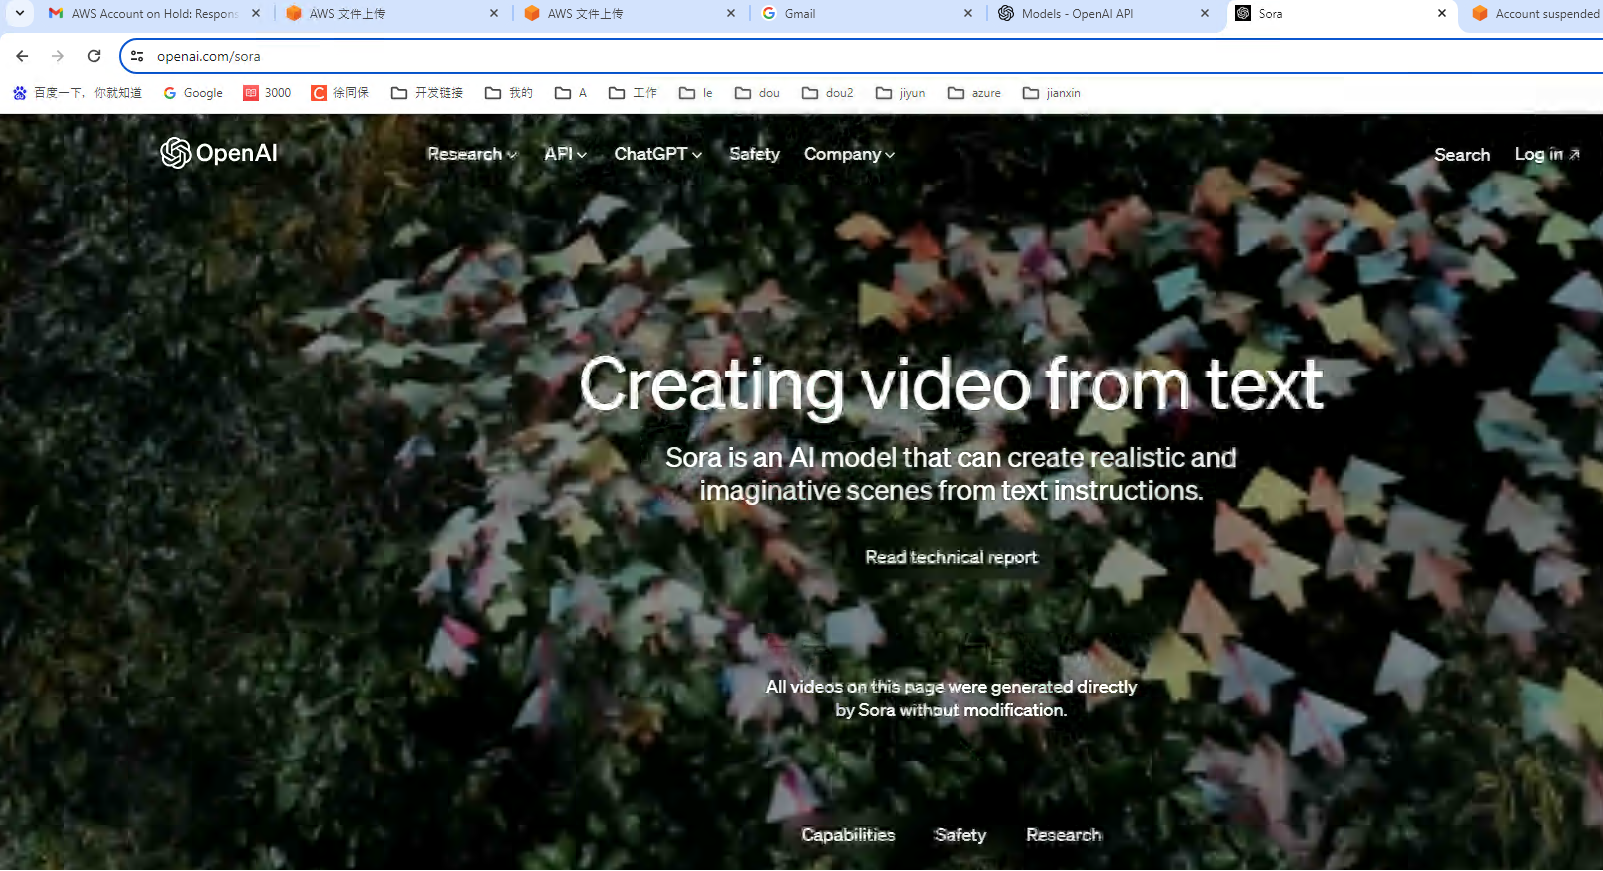This screenshot has height=871, width=1603.
Task: Reload the page
Action: (x=94, y=56)
